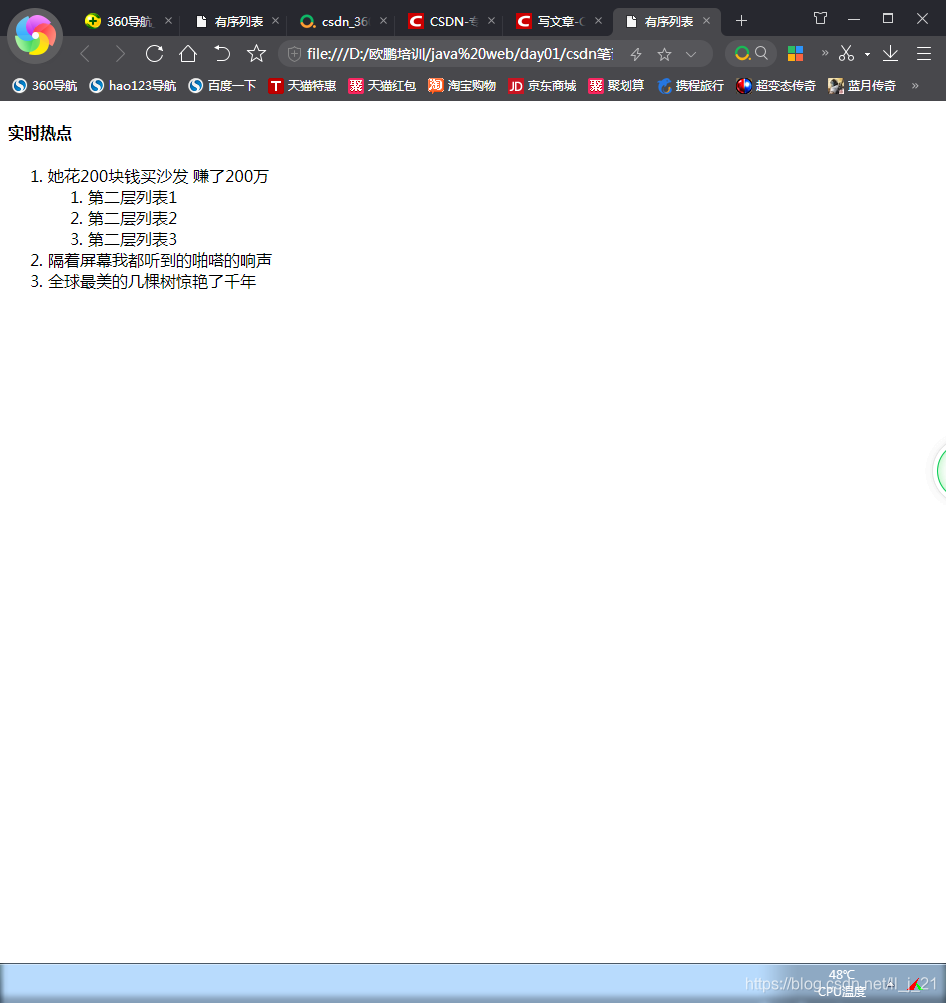
Task: Open the 超变态传奇 bookmark
Action: coord(776,86)
